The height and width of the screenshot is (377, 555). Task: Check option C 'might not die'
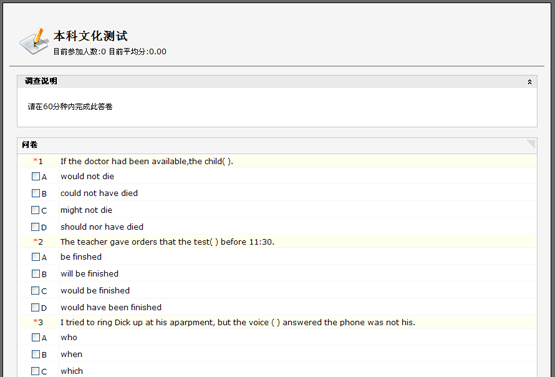tap(35, 210)
